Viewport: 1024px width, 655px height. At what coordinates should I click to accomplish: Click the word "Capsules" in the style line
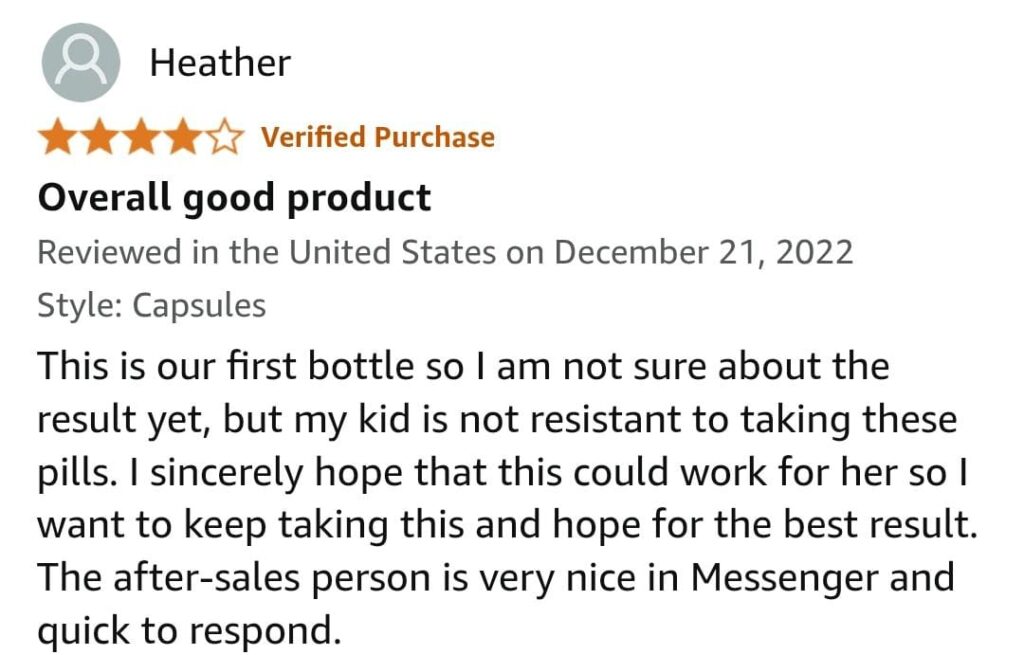click(199, 304)
